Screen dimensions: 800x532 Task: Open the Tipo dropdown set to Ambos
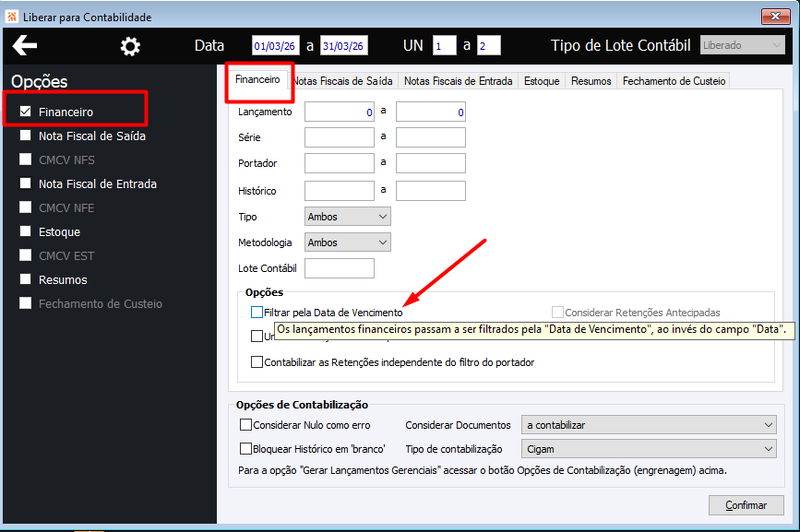347,217
